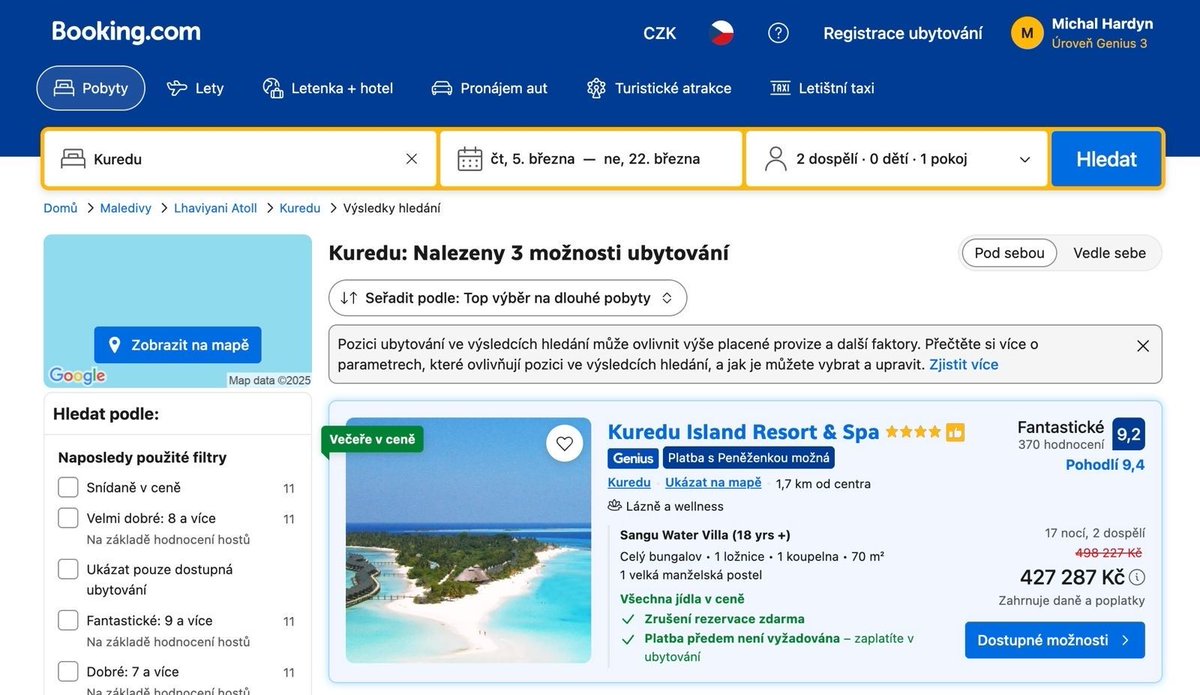Check Fantastické: 9 a více filter
Image resolution: width=1200 pixels, height=695 pixels.
pos(68,620)
